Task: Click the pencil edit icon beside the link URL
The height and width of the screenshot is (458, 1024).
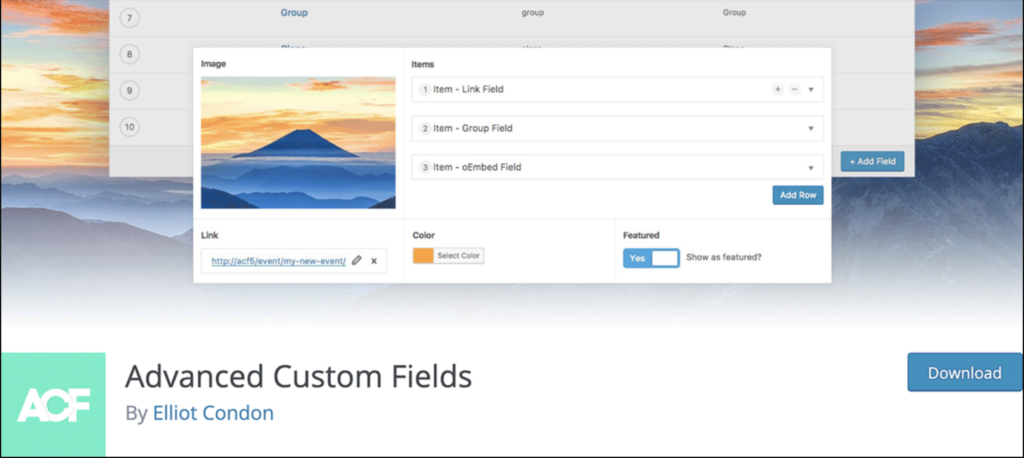Action: click(x=357, y=260)
